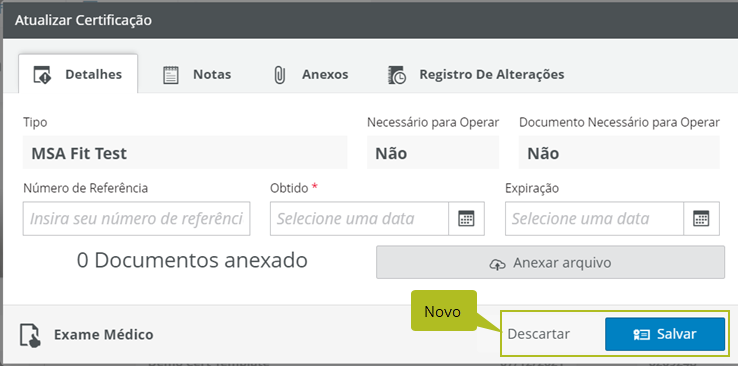The width and height of the screenshot is (738, 366).
Task: Click the Exame Médico document icon
Action: coord(30,335)
